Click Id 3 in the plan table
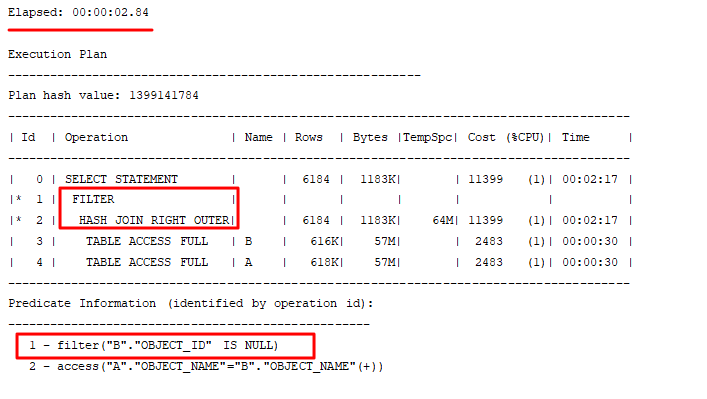 [39, 241]
